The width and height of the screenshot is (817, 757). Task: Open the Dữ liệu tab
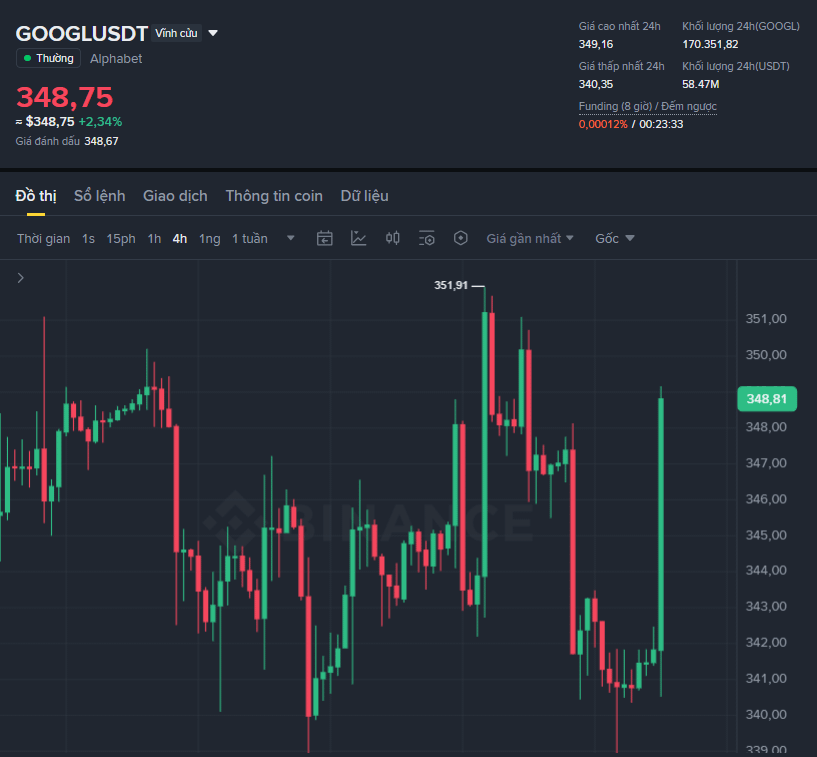(364, 196)
